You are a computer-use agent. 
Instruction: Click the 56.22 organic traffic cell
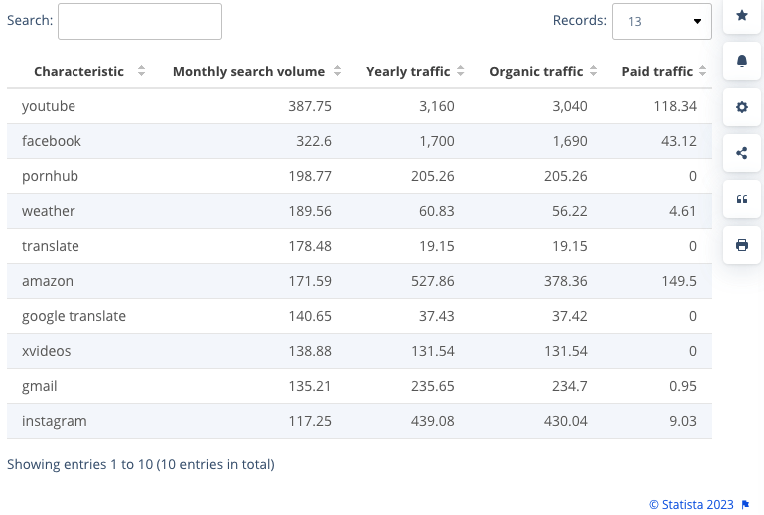point(570,211)
